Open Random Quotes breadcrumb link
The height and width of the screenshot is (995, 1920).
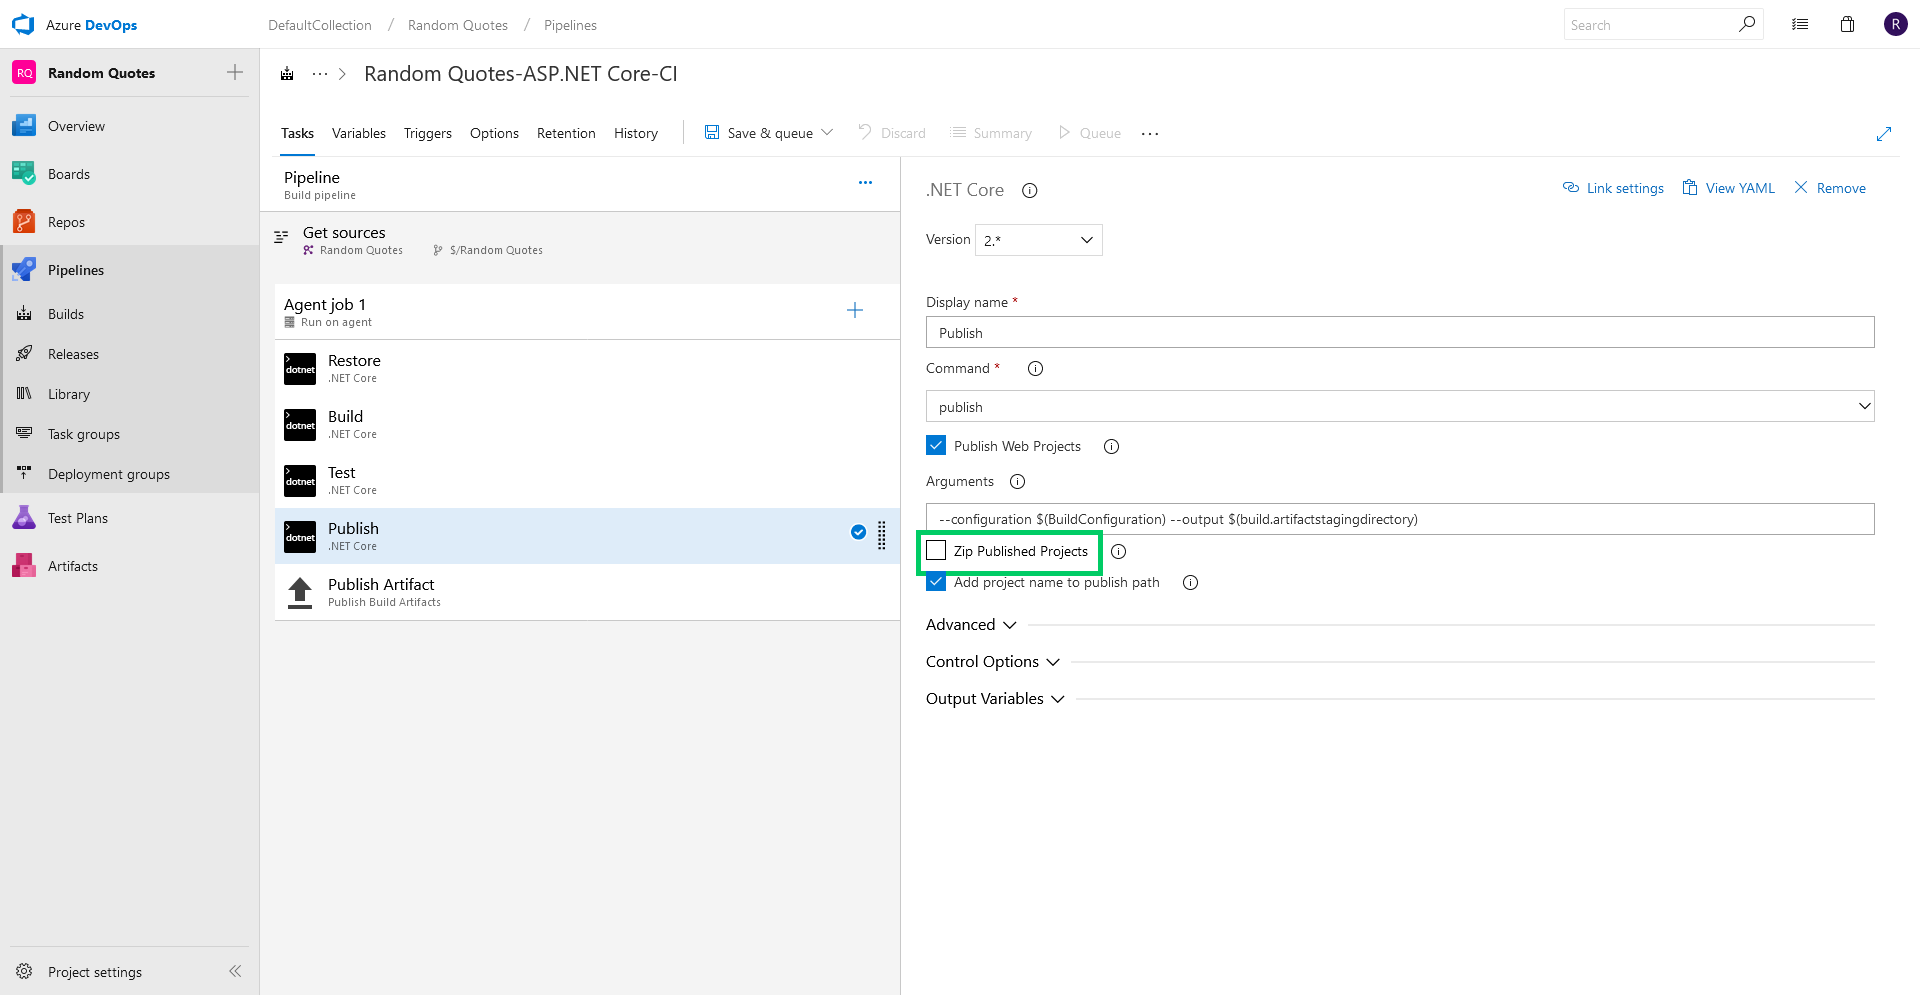click(x=458, y=25)
